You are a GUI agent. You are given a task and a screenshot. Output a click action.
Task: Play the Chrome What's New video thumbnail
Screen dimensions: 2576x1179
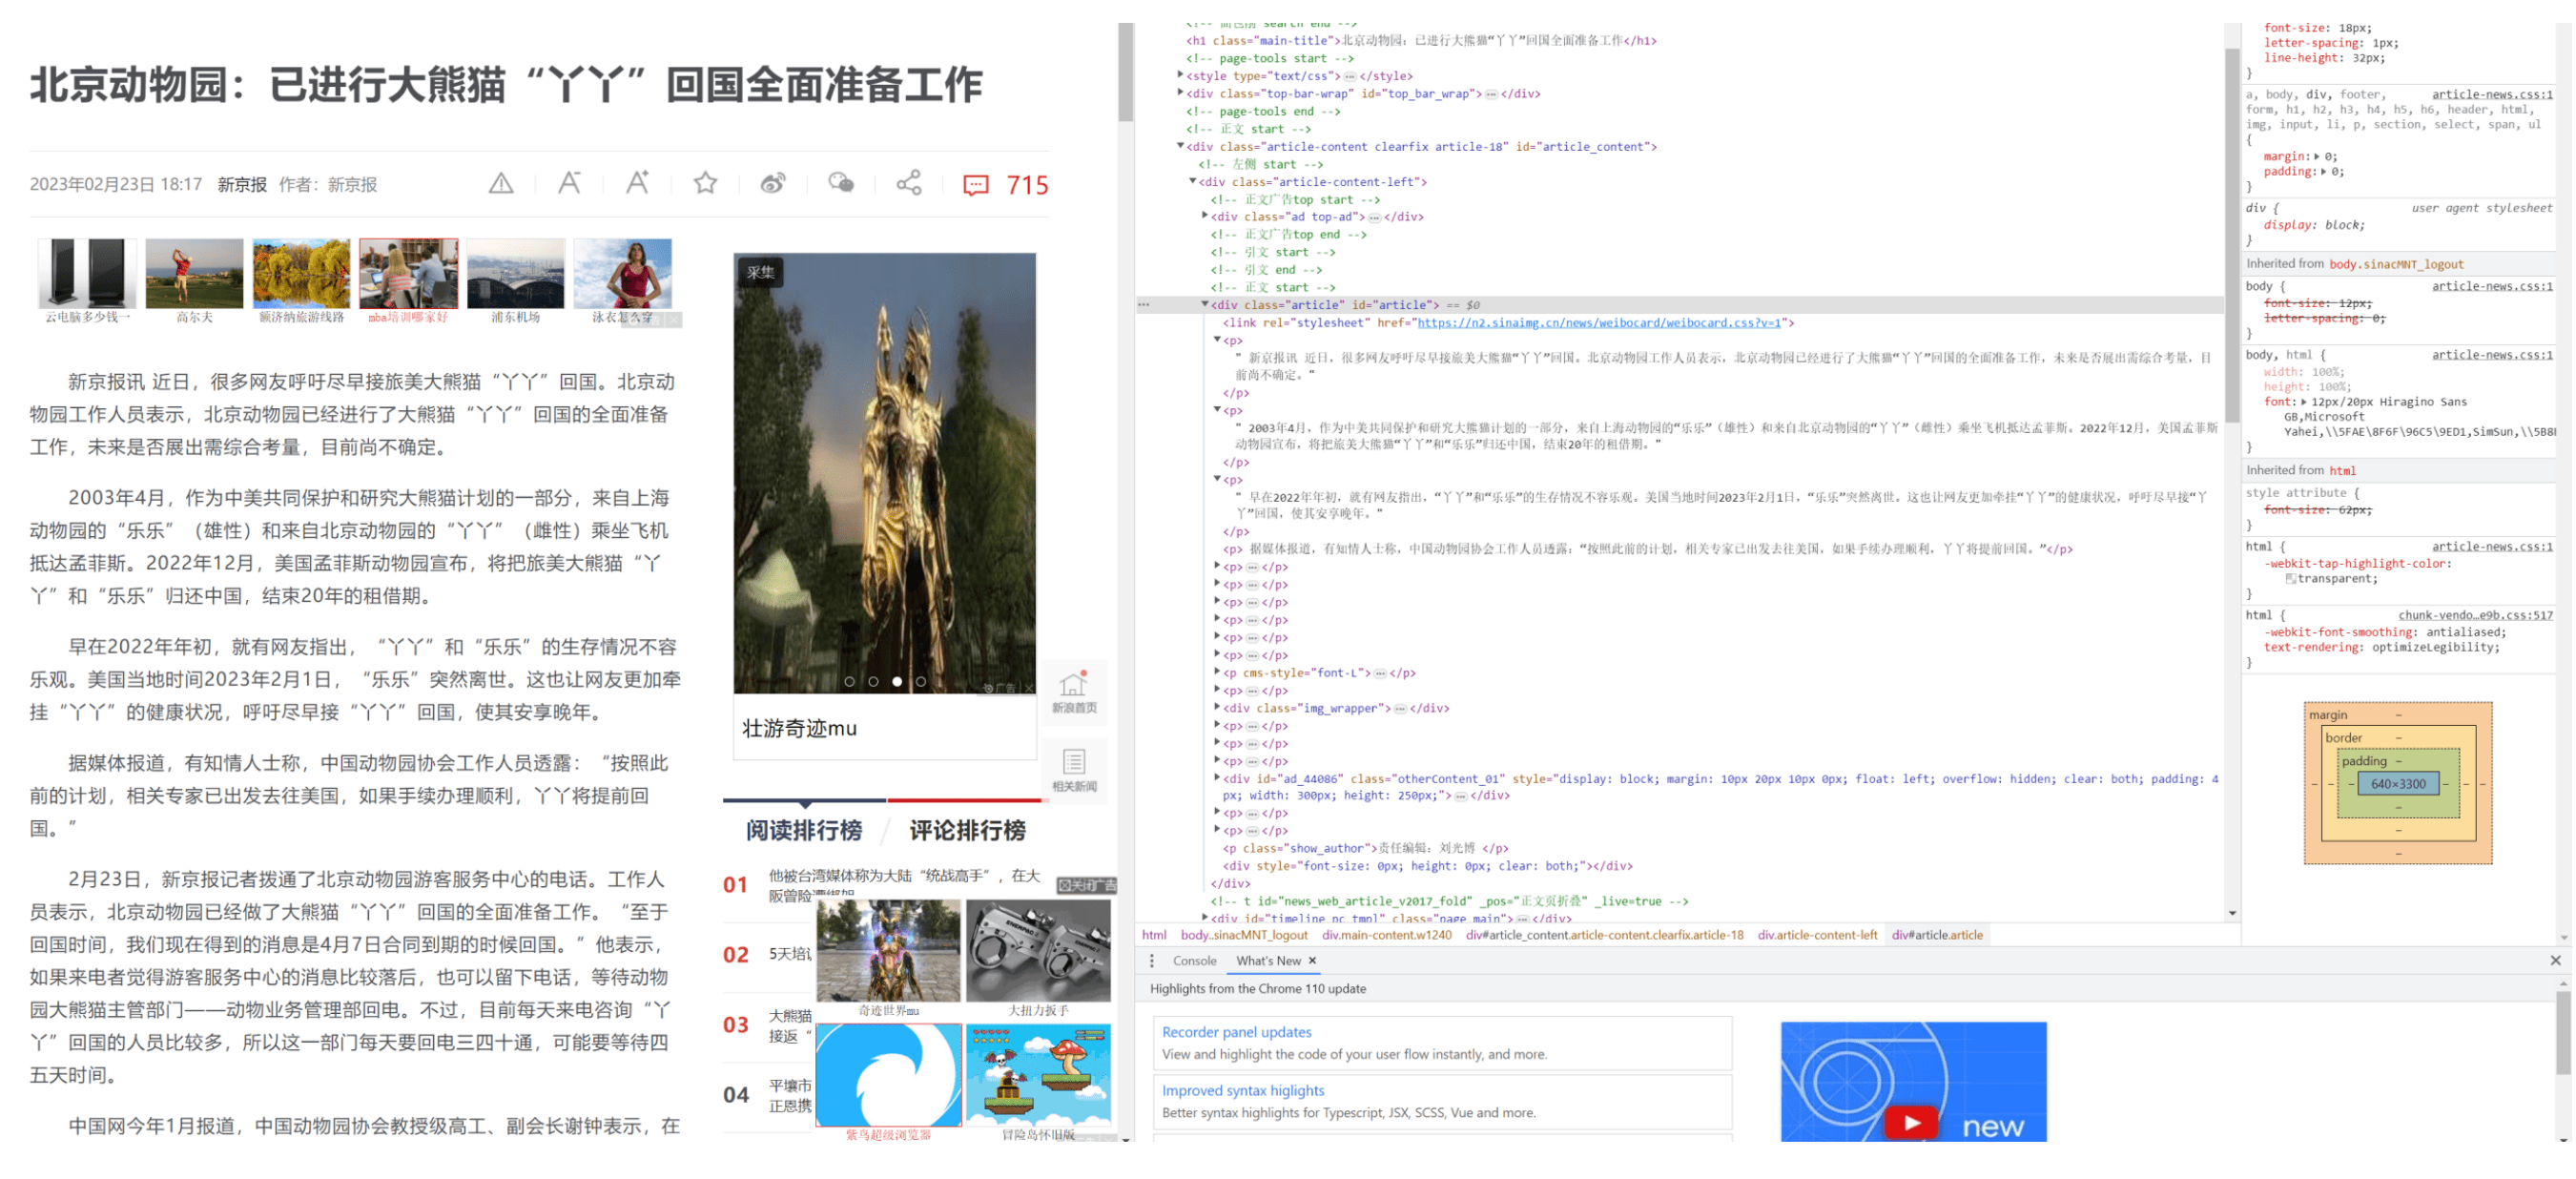pyautogui.click(x=1912, y=1122)
